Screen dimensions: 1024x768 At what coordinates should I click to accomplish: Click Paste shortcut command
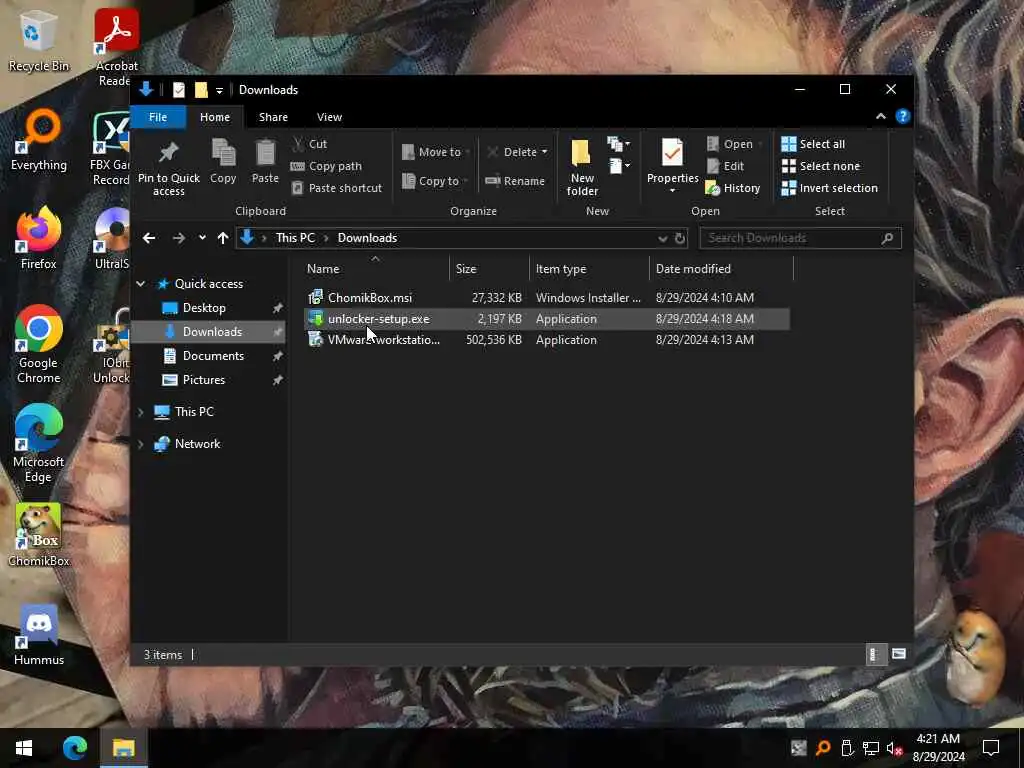point(336,188)
